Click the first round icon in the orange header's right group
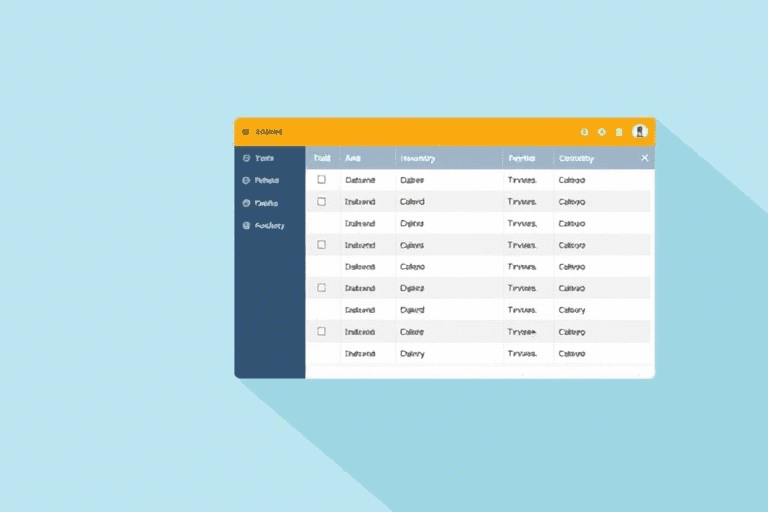 pyautogui.click(x=585, y=132)
